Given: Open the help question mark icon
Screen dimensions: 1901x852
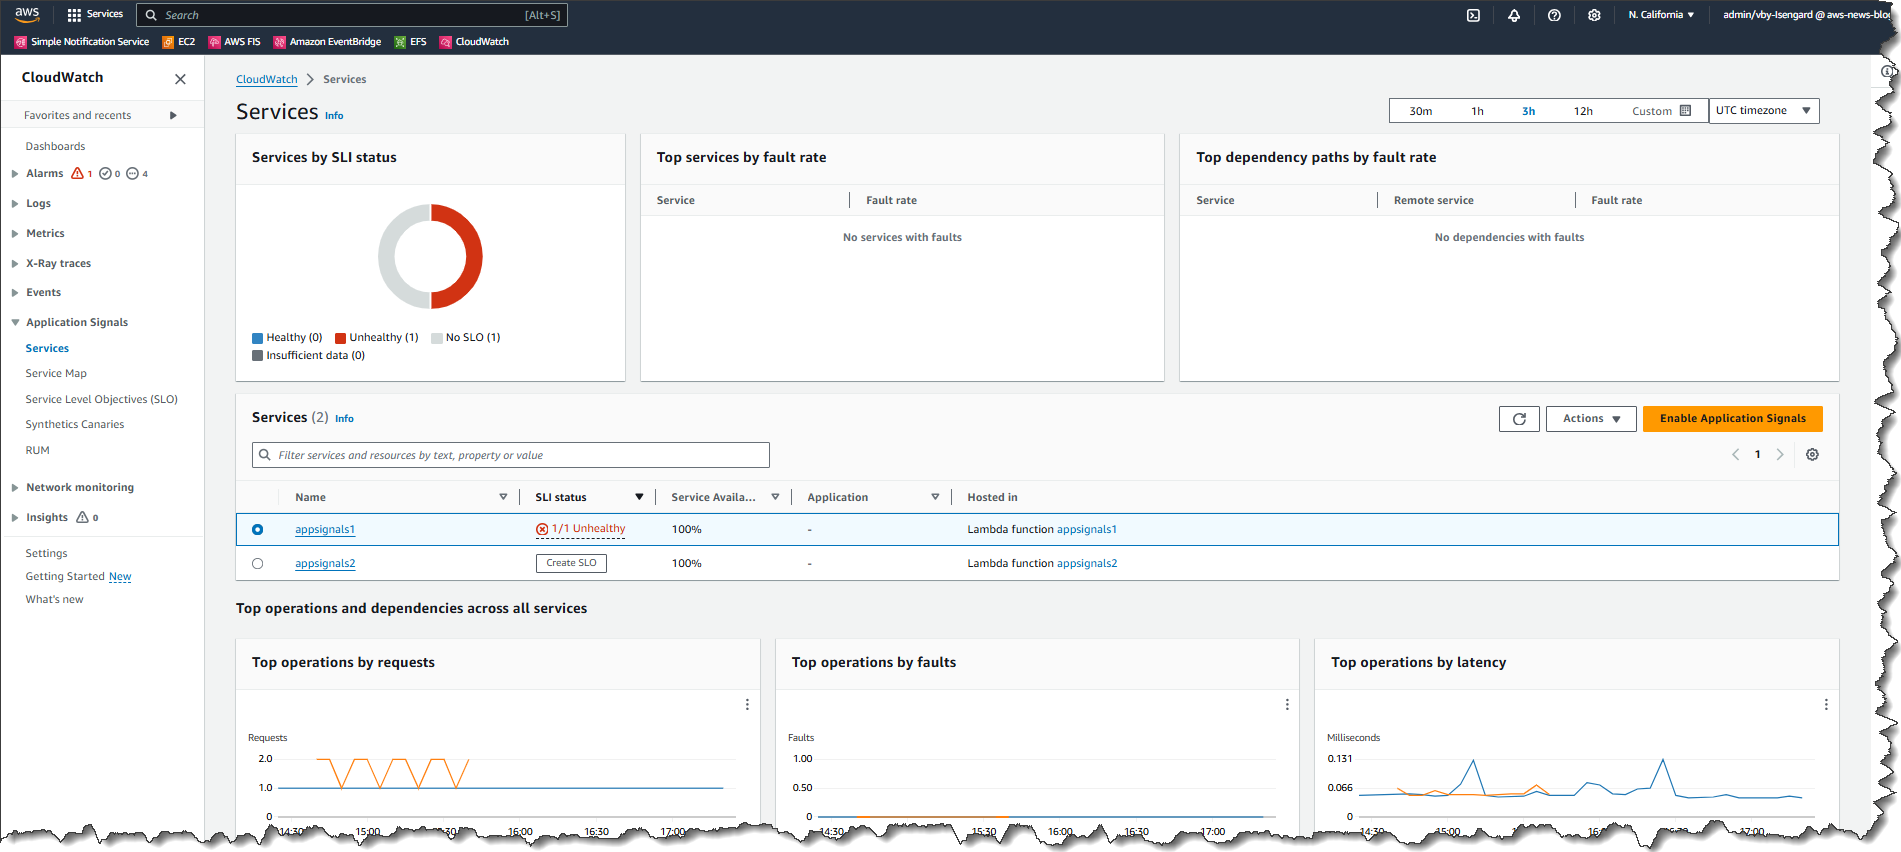Looking at the screenshot, I should click(1554, 15).
